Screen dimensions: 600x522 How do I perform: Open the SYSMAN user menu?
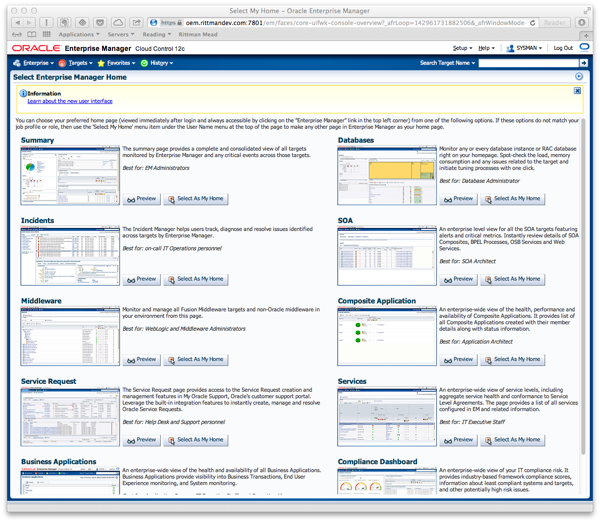pyautogui.click(x=524, y=48)
